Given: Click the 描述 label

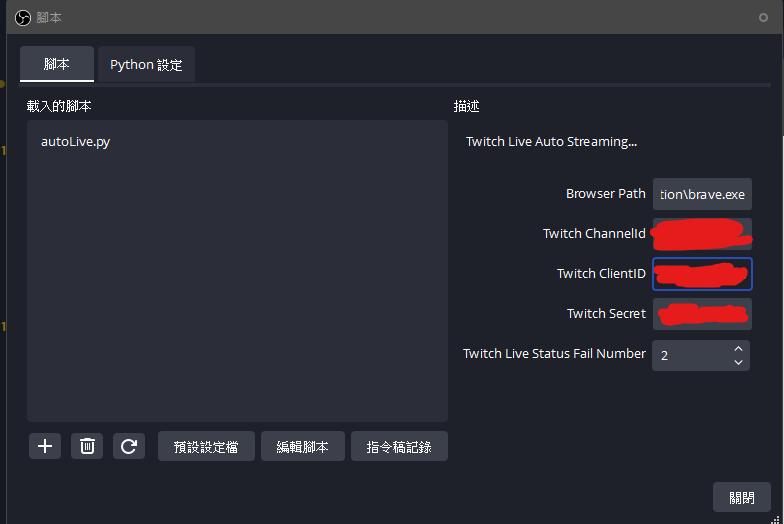Looking at the screenshot, I should [466, 106].
